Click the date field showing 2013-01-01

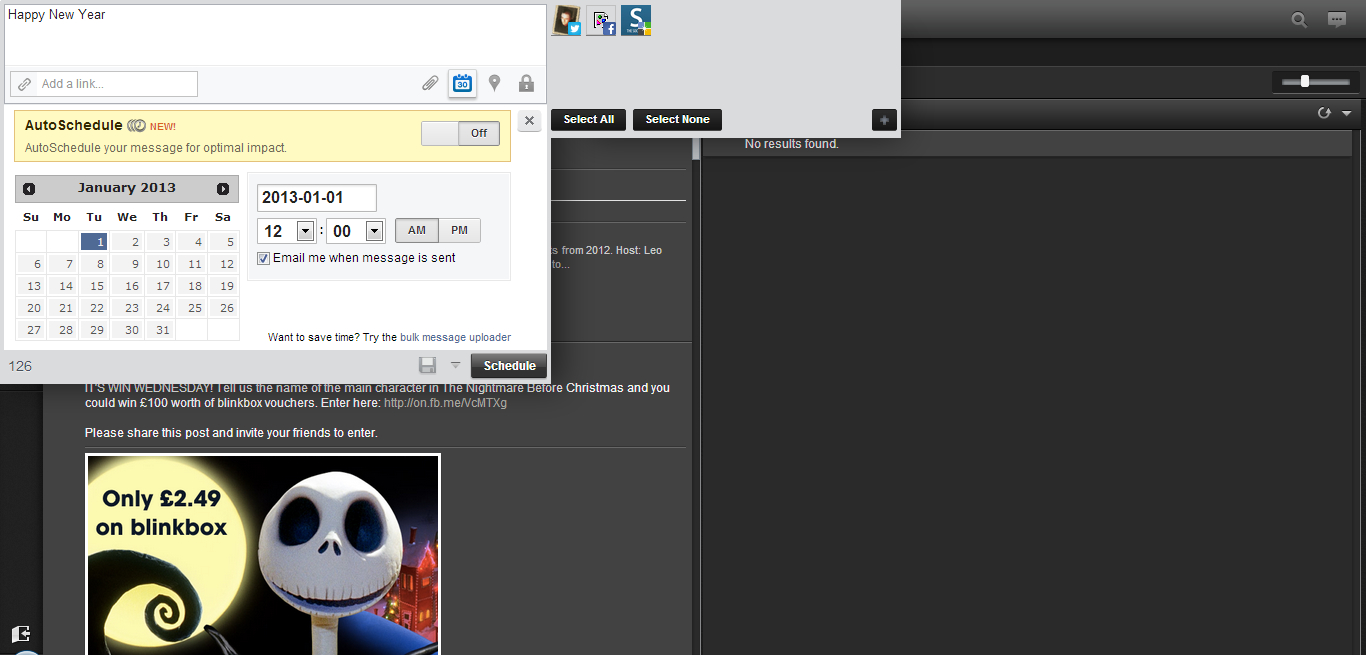(x=316, y=198)
